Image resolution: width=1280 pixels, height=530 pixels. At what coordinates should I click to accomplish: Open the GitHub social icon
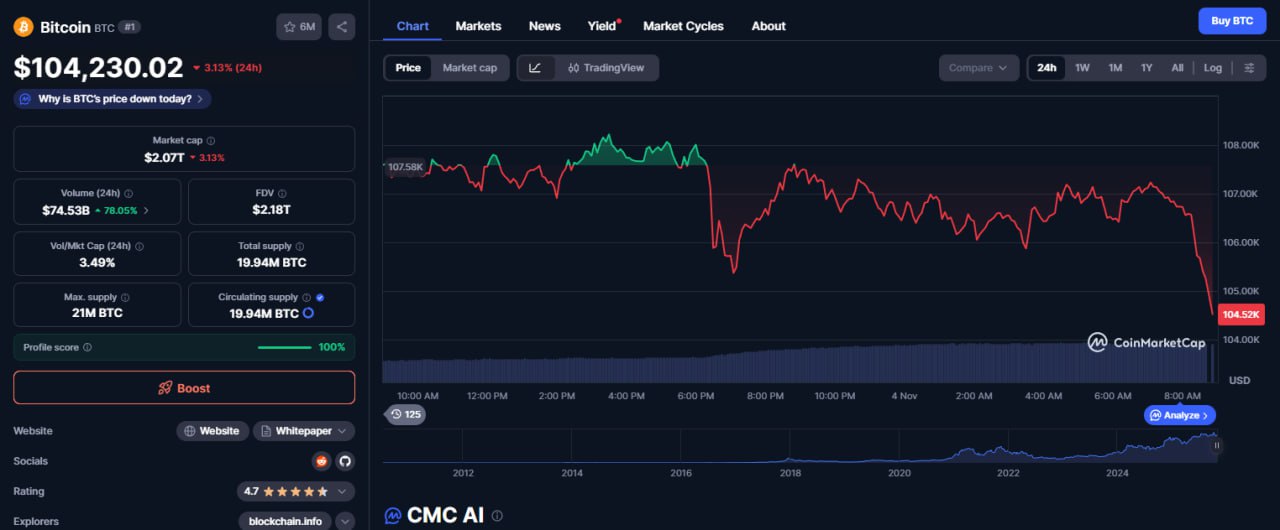345,461
